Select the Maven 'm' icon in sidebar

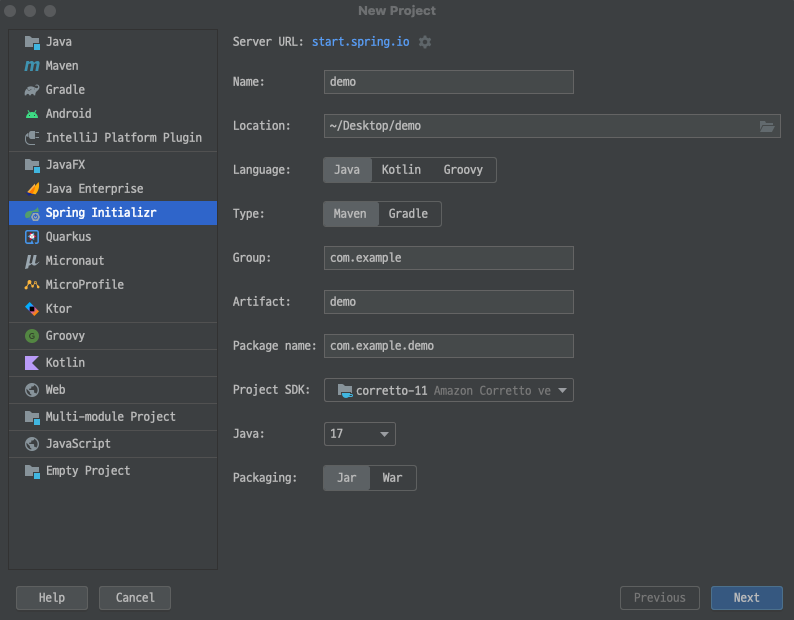tap(32, 66)
